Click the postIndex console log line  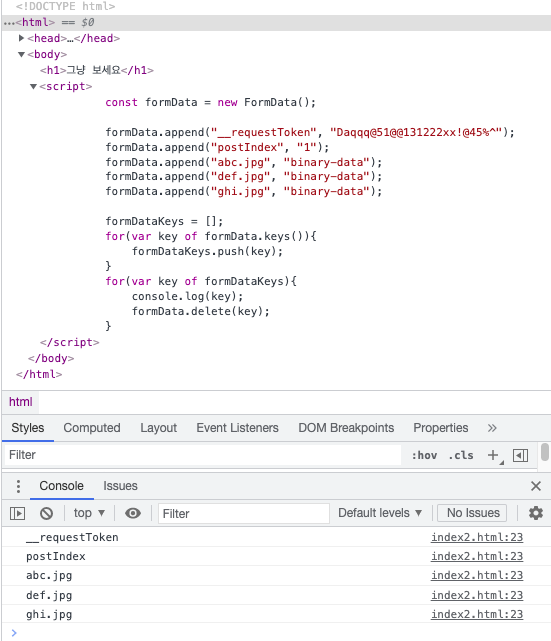(x=56, y=556)
